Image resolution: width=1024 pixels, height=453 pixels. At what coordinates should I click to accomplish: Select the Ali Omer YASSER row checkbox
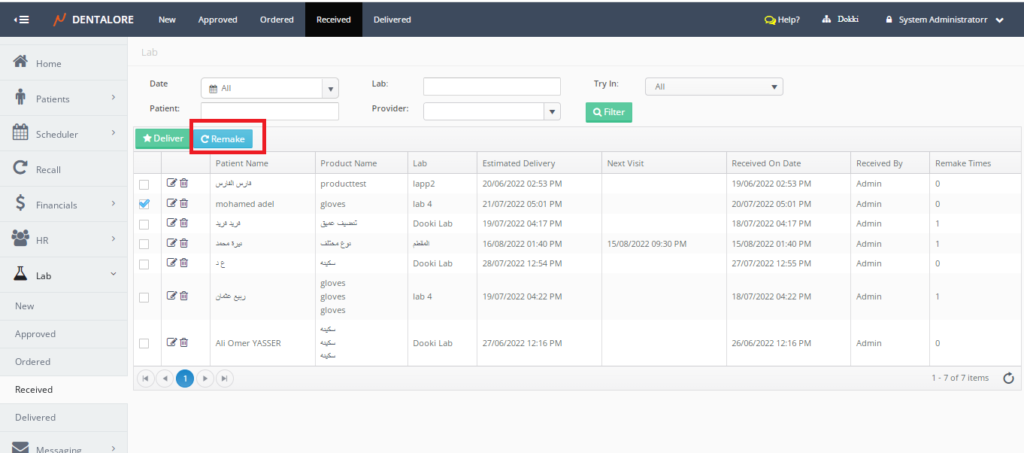[x=144, y=343]
